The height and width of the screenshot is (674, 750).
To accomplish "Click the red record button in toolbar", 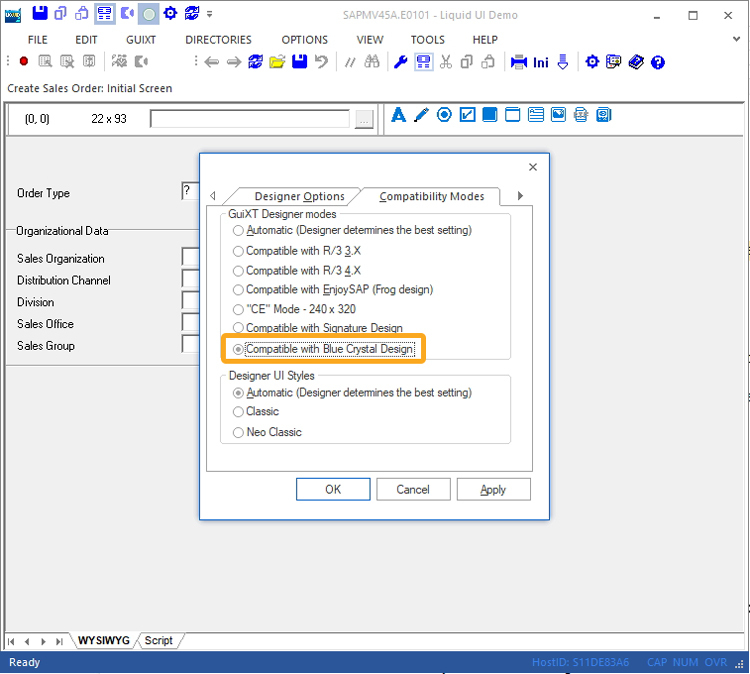I will 22,62.
